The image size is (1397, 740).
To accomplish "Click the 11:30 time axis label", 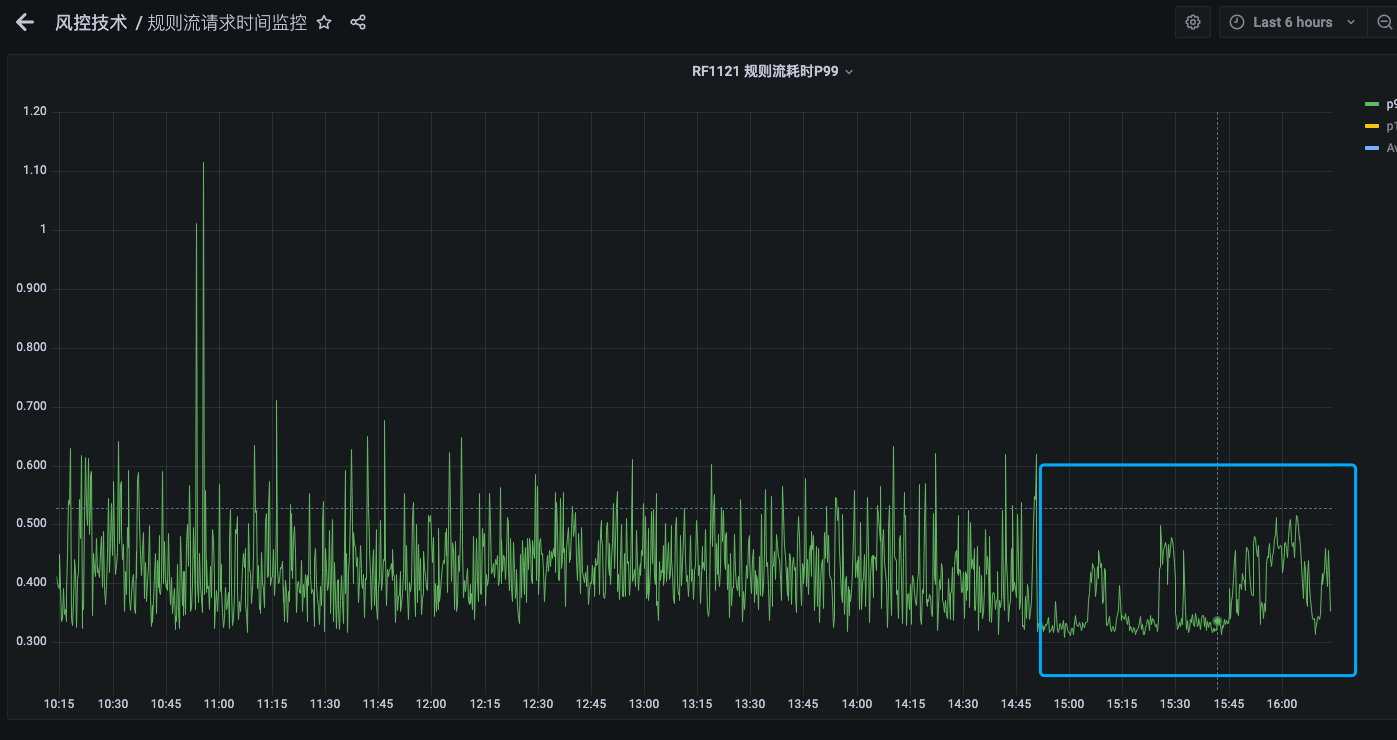I will point(325,704).
